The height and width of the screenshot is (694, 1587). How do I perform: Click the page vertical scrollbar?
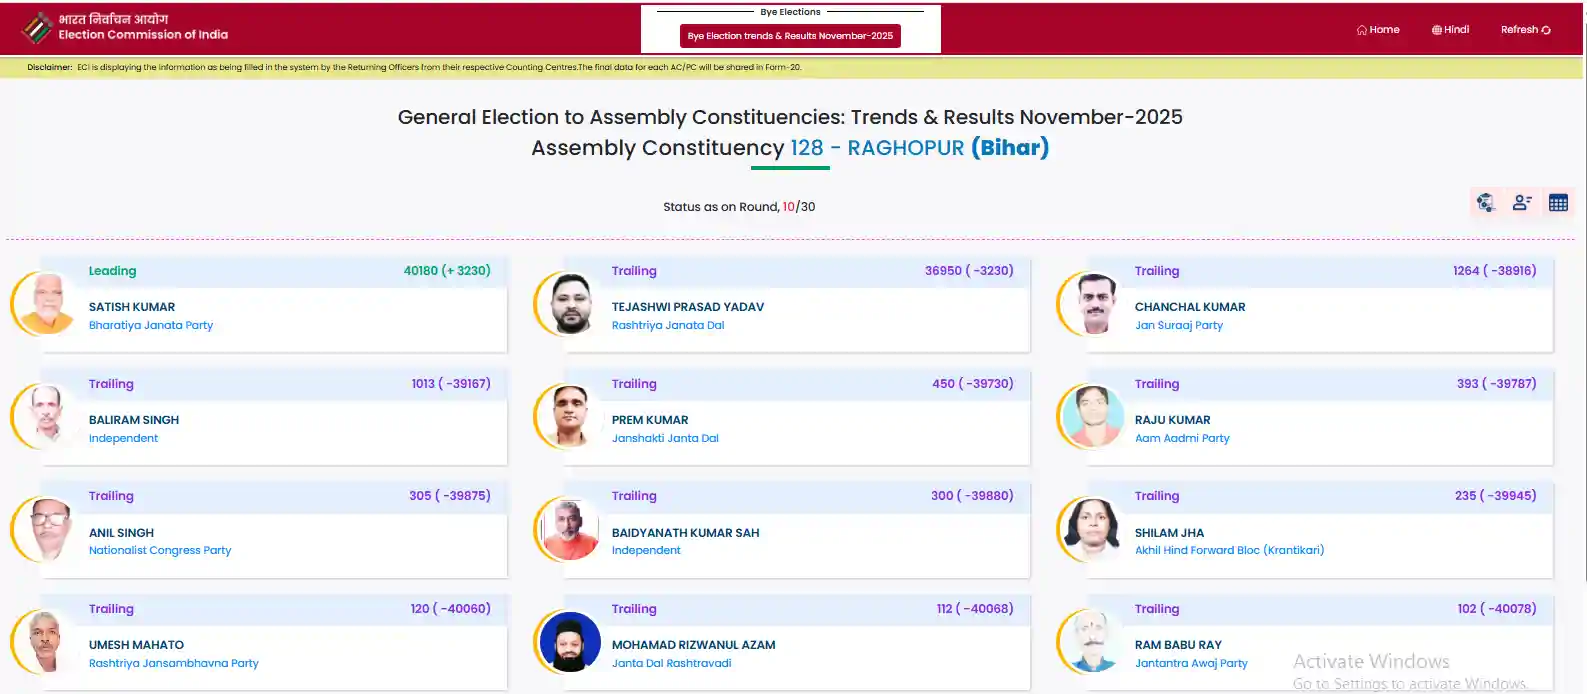click(1583, 300)
